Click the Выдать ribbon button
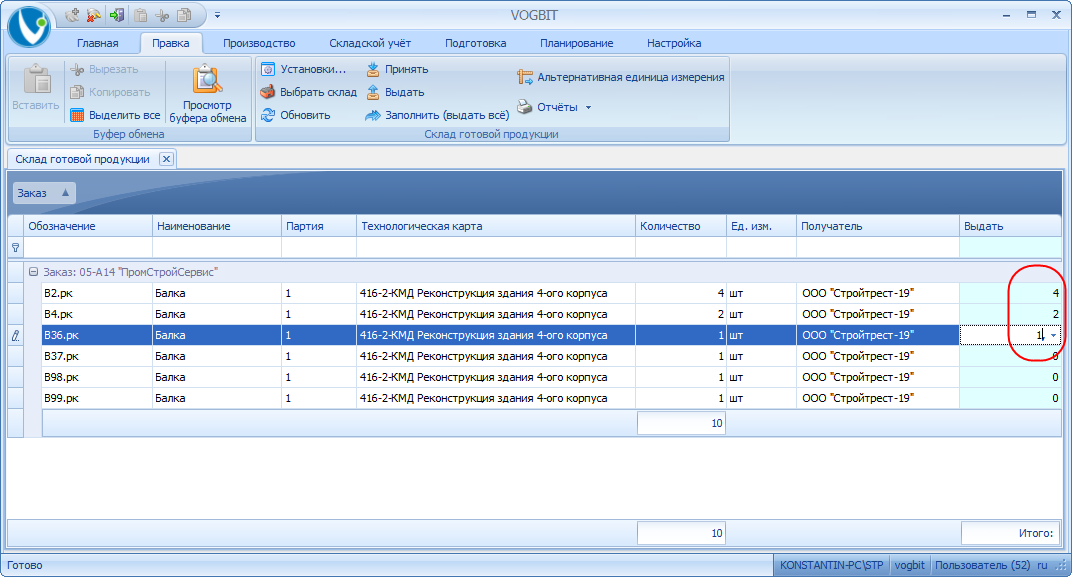The width and height of the screenshot is (1072, 577). pyautogui.click(x=395, y=92)
